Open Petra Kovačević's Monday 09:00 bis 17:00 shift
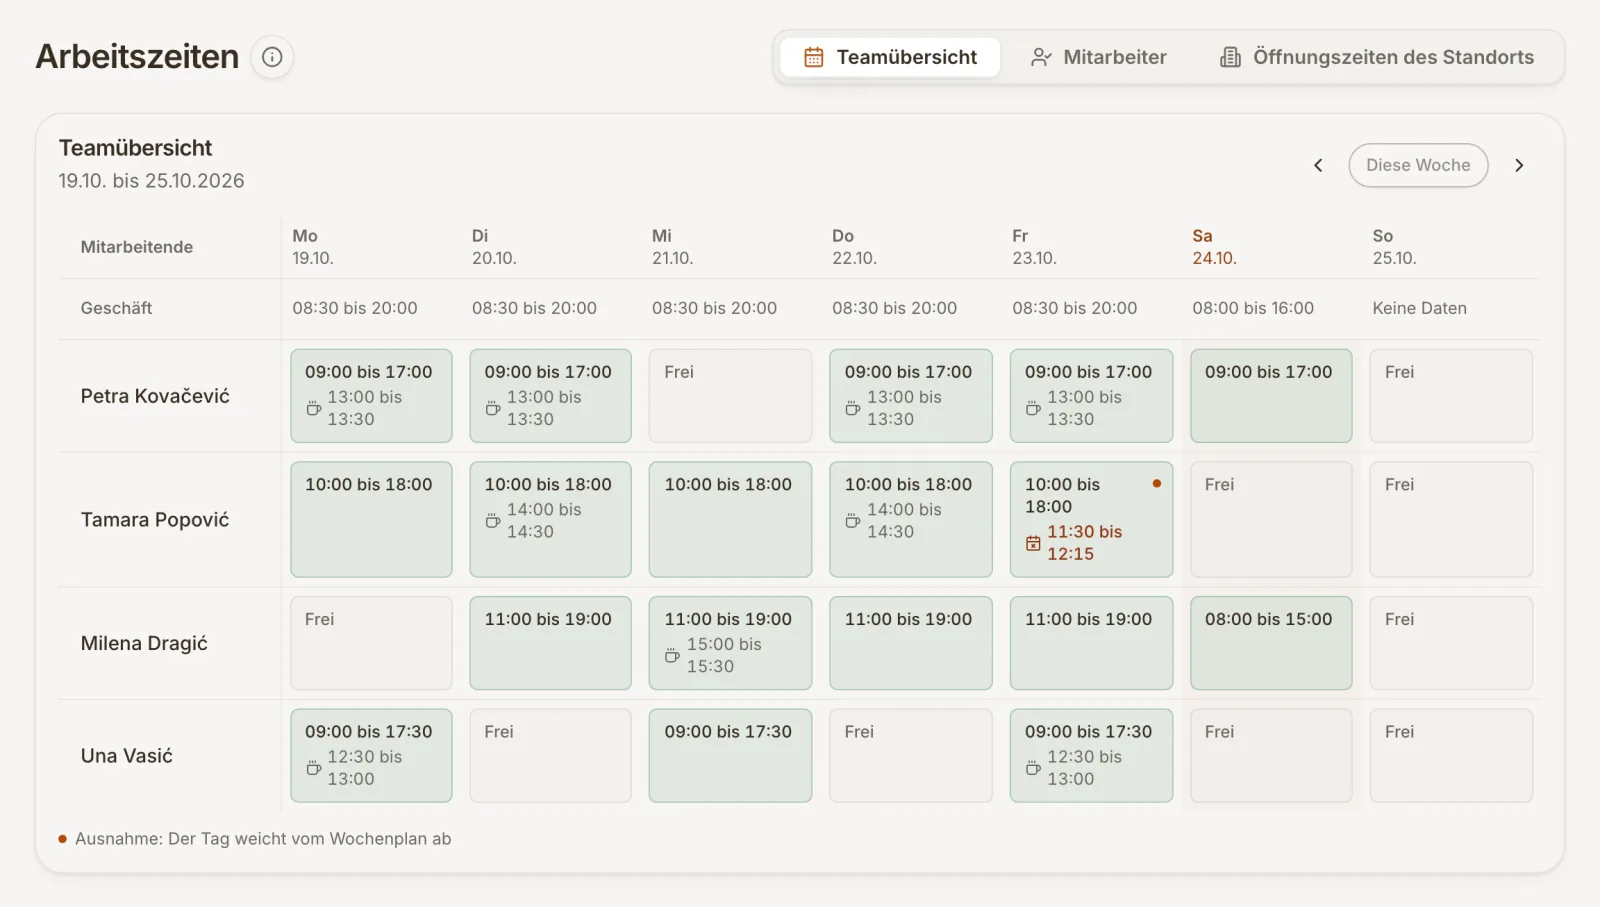The width and height of the screenshot is (1600, 907). coord(371,395)
